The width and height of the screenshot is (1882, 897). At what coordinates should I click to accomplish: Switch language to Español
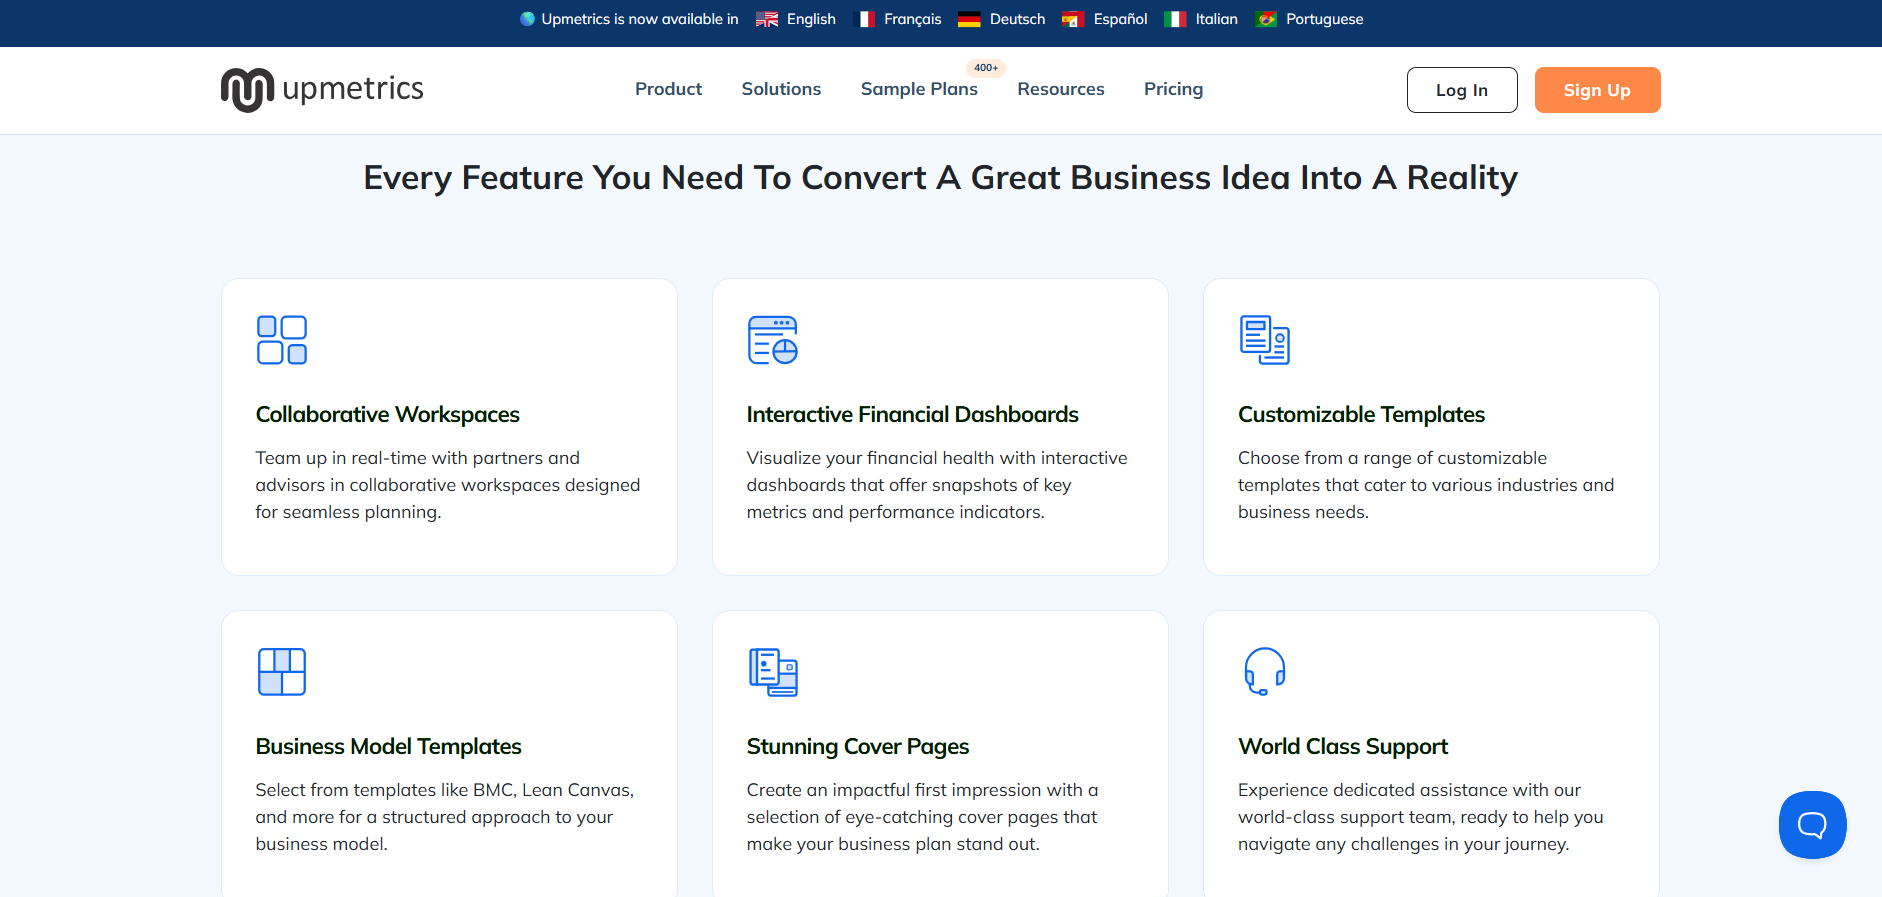pos(1120,19)
